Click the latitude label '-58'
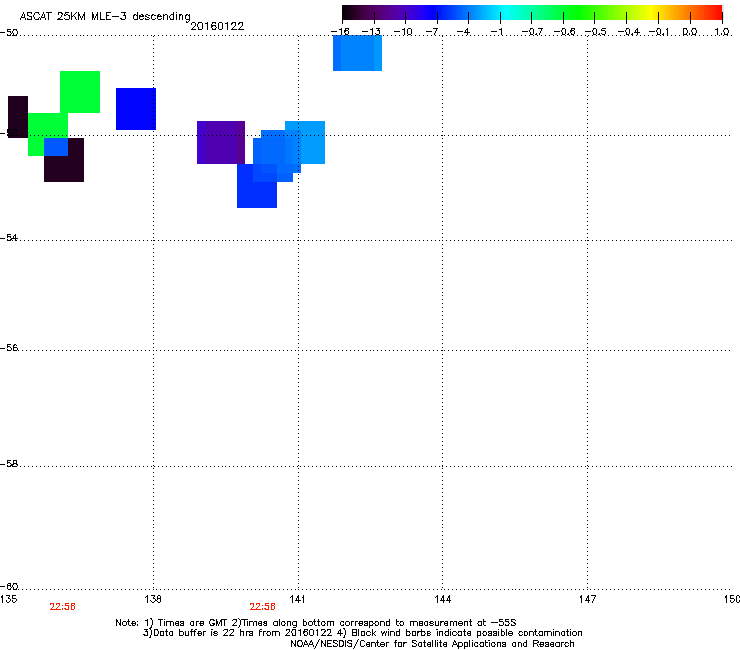740x650 pixels. [x=9, y=464]
